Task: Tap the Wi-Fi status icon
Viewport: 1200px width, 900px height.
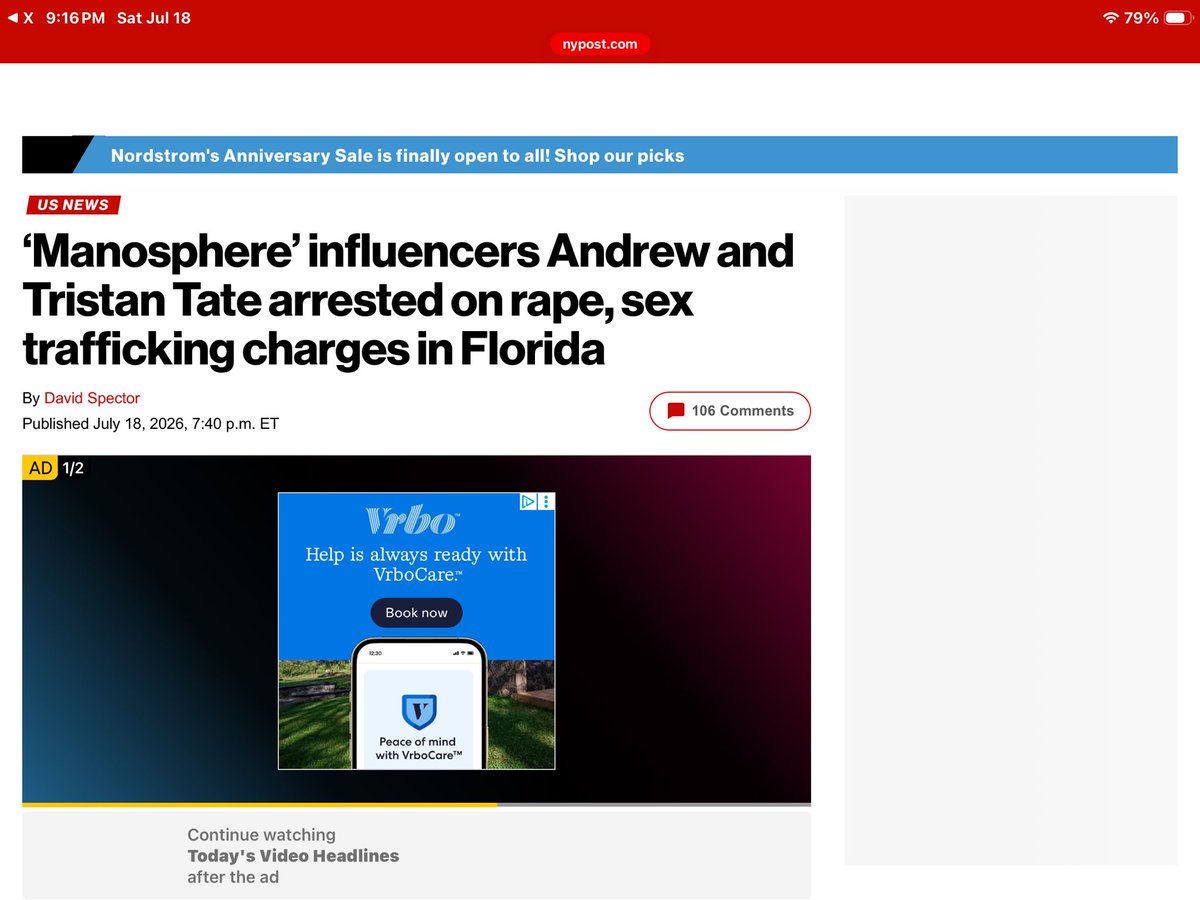Action: [x=1110, y=18]
